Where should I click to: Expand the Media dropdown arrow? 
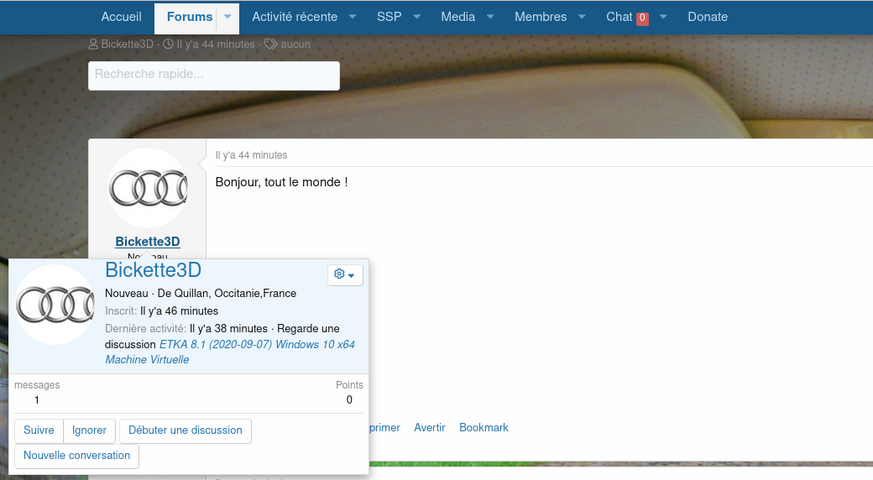tap(491, 17)
